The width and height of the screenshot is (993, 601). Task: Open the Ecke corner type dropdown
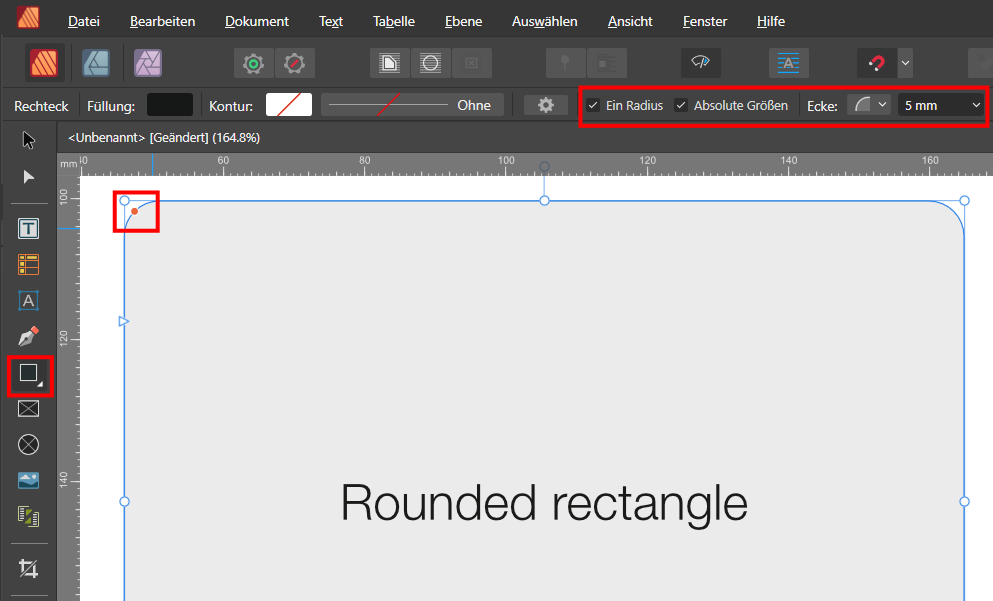(x=869, y=104)
